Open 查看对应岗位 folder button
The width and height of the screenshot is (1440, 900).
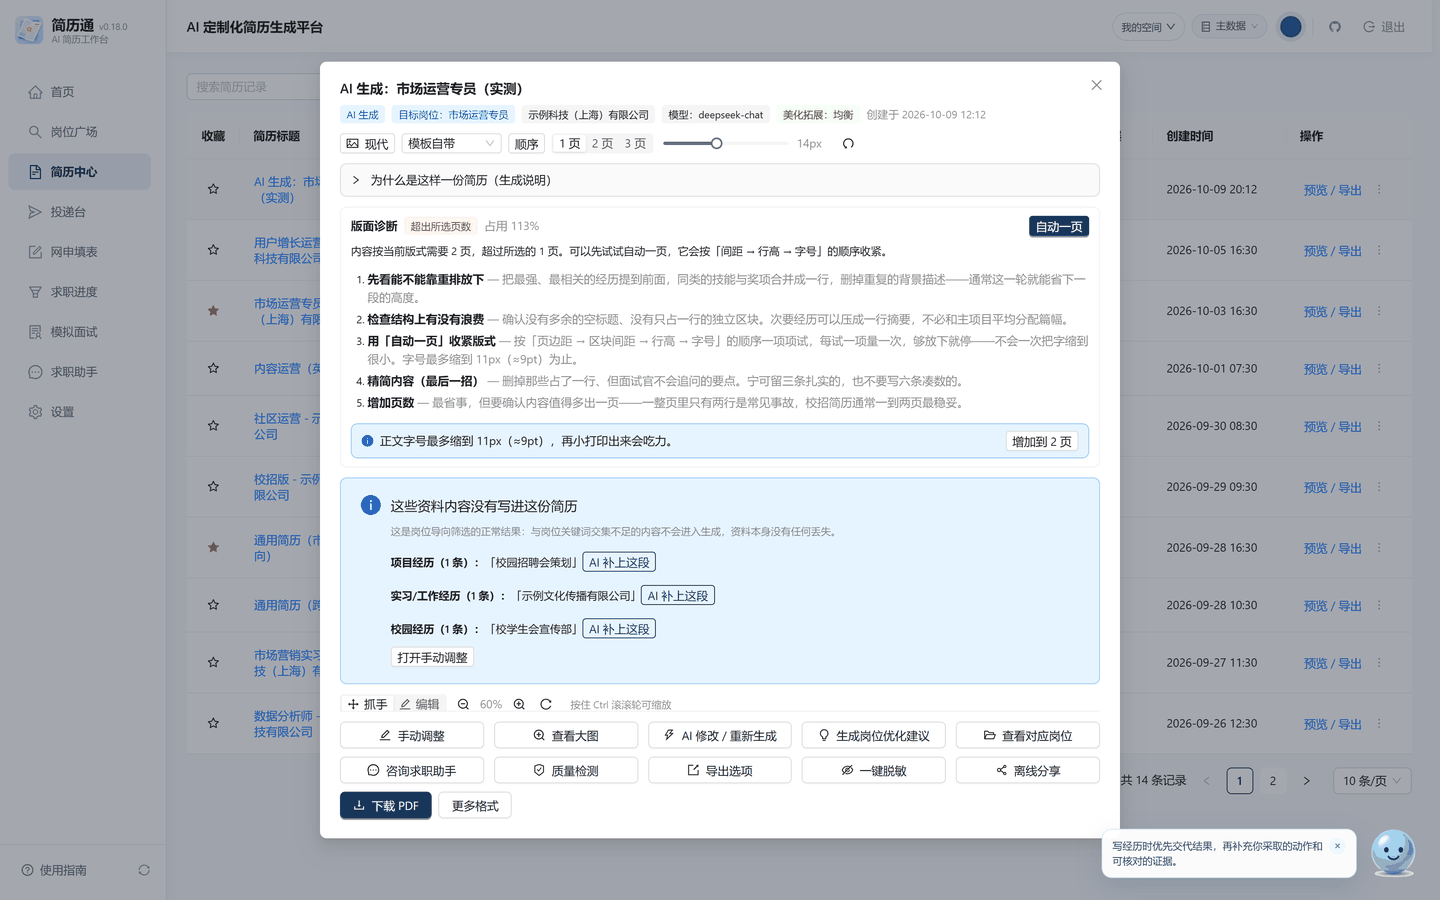[1028, 735]
